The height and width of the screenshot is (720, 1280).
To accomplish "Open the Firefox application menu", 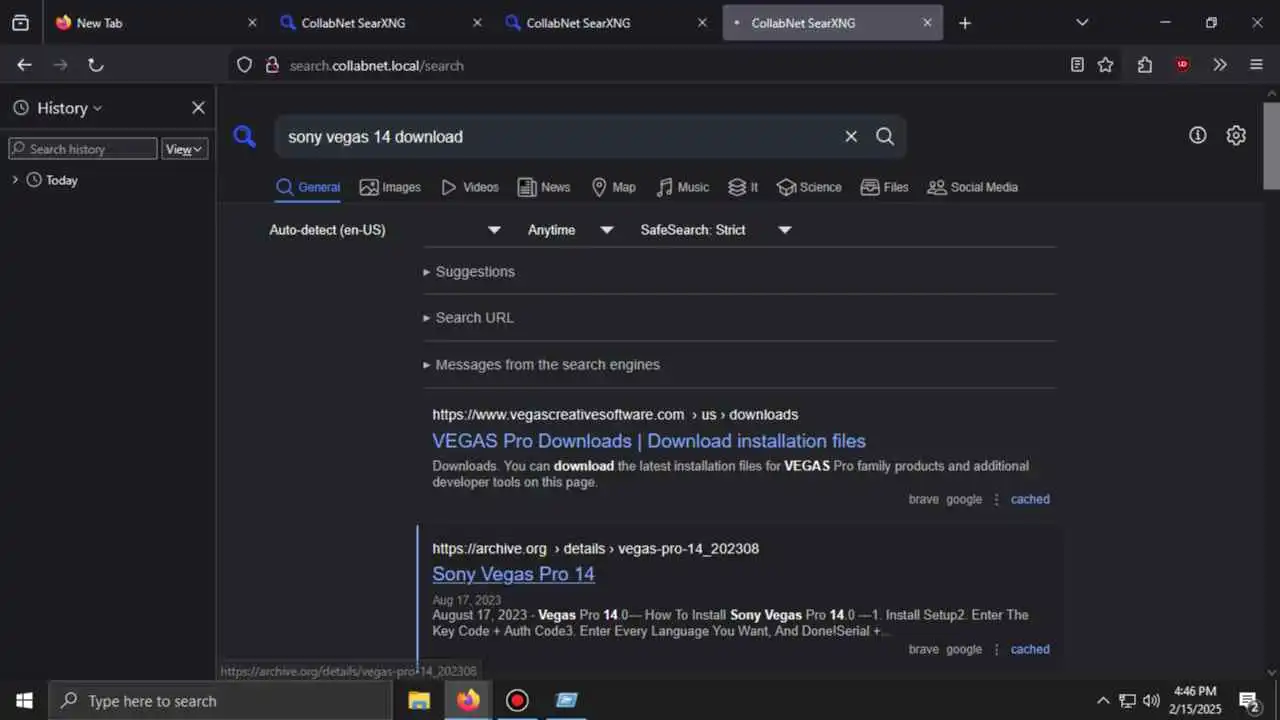I will (1257, 65).
